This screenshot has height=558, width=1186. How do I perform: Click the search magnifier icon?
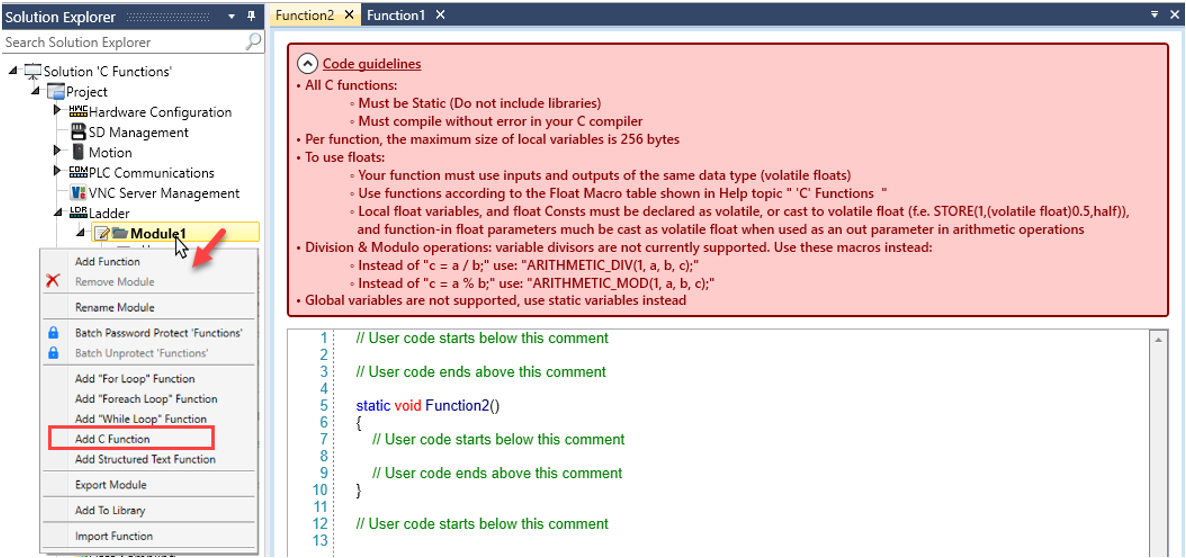[254, 42]
